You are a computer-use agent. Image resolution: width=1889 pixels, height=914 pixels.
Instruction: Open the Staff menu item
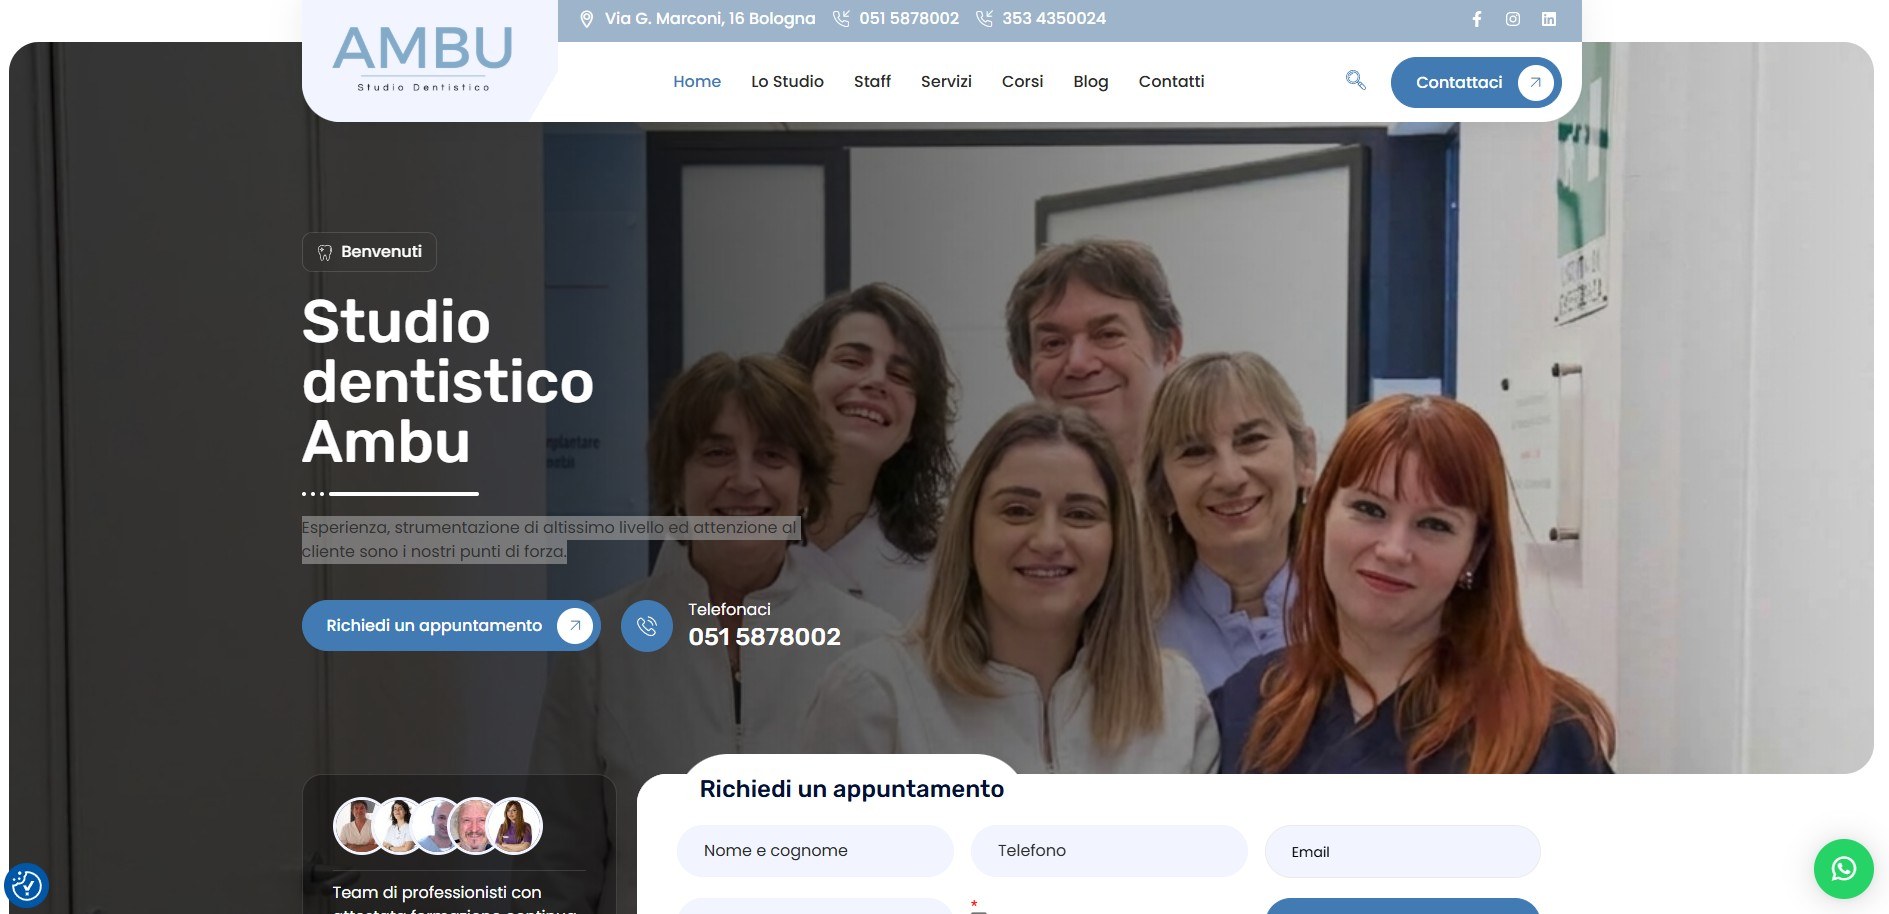[872, 82]
